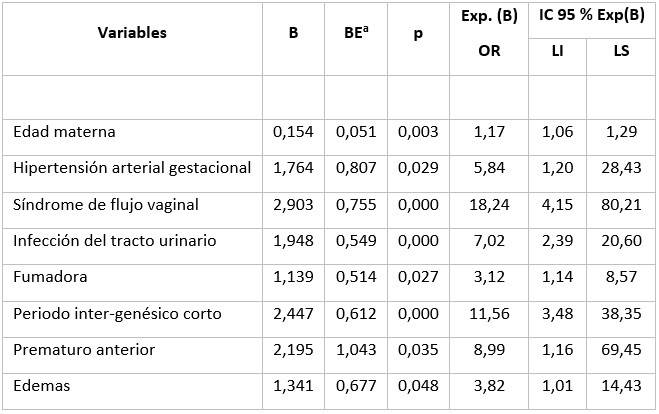Select the LI subheader cell
This screenshot has height=414, width=659.
558,49
